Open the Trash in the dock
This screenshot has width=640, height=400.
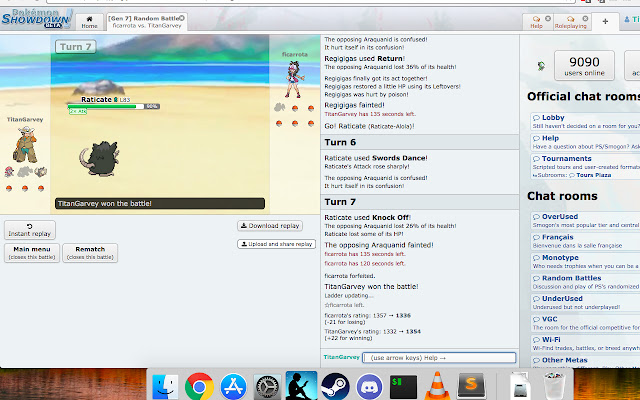[555, 386]
